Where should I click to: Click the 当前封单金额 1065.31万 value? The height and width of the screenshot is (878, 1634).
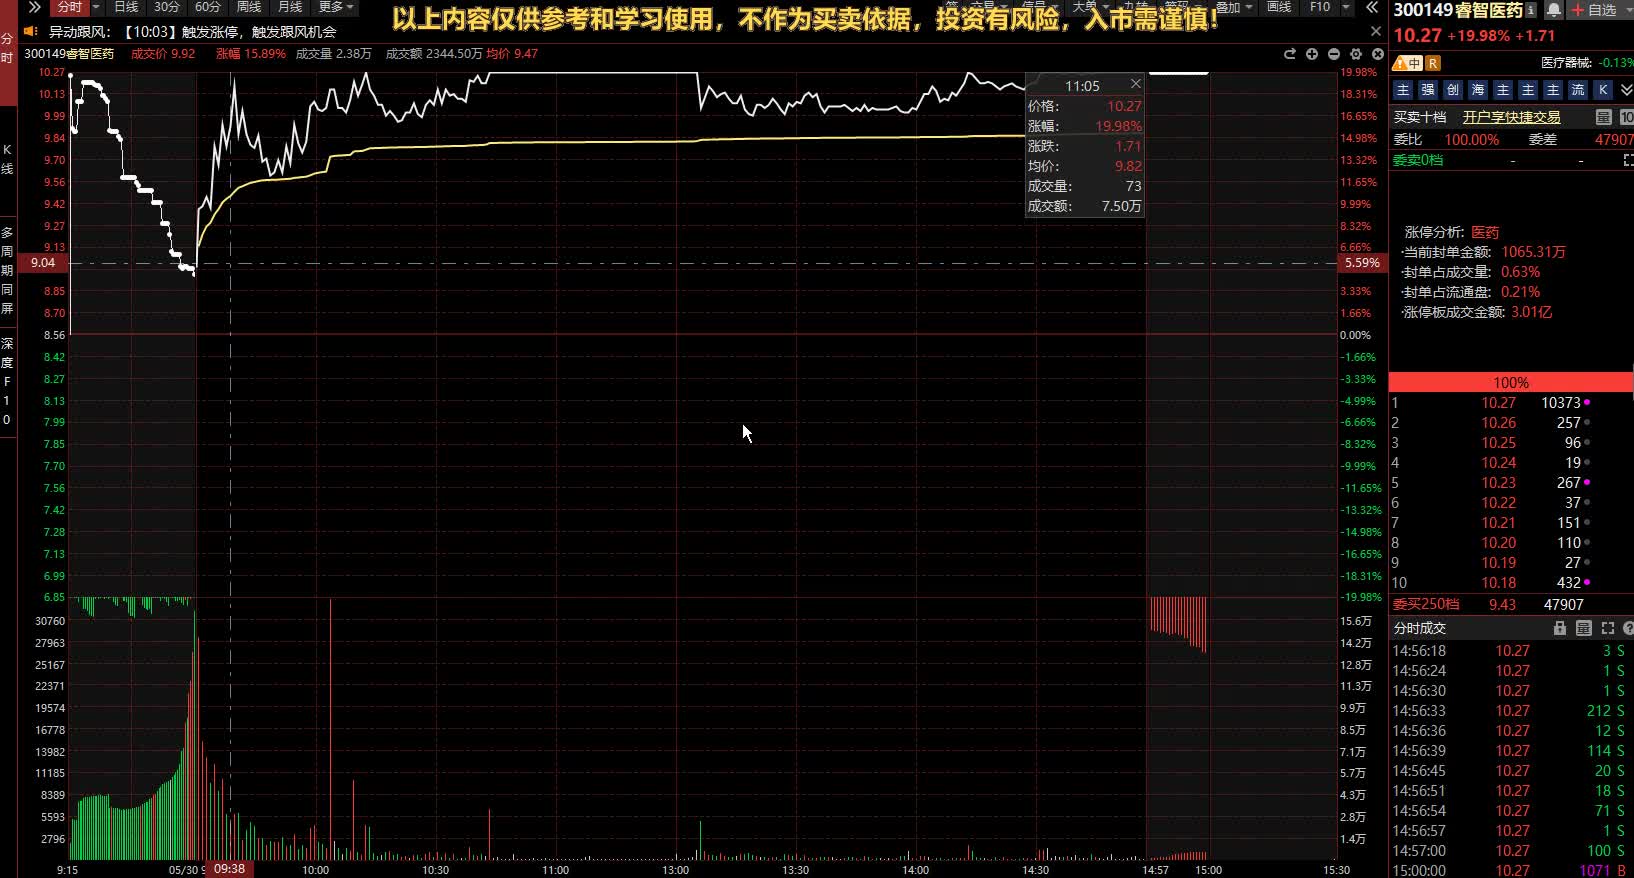pyautogui.click(x=1533, y=252)
